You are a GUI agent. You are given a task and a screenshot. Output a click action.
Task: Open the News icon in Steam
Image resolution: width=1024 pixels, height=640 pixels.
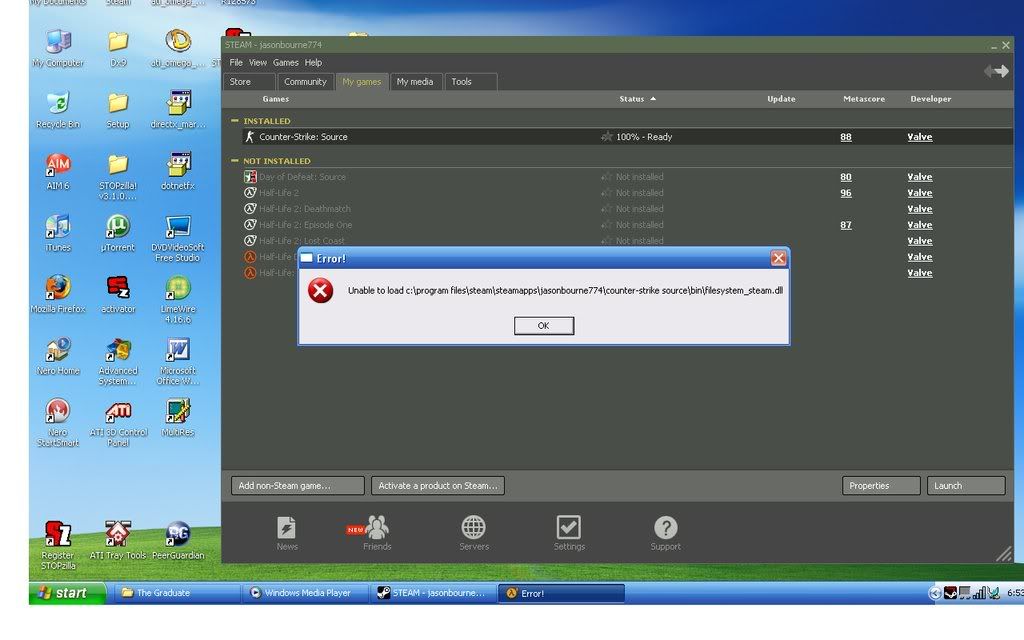click(287, 534)
